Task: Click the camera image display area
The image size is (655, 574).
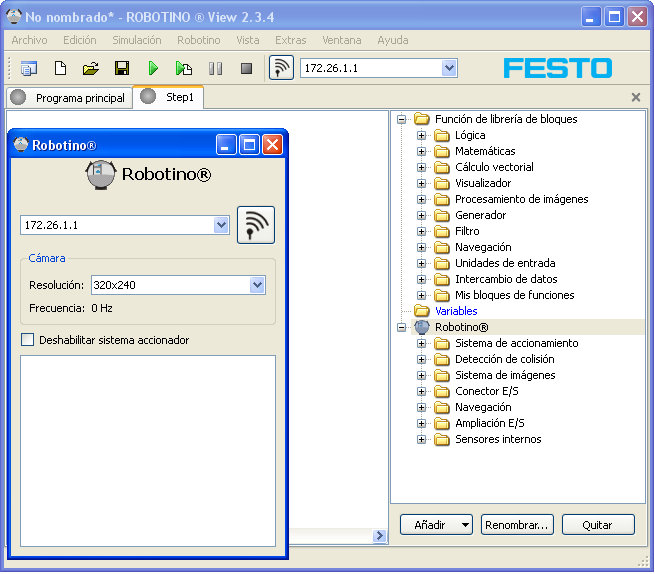Action: (148, 451)
